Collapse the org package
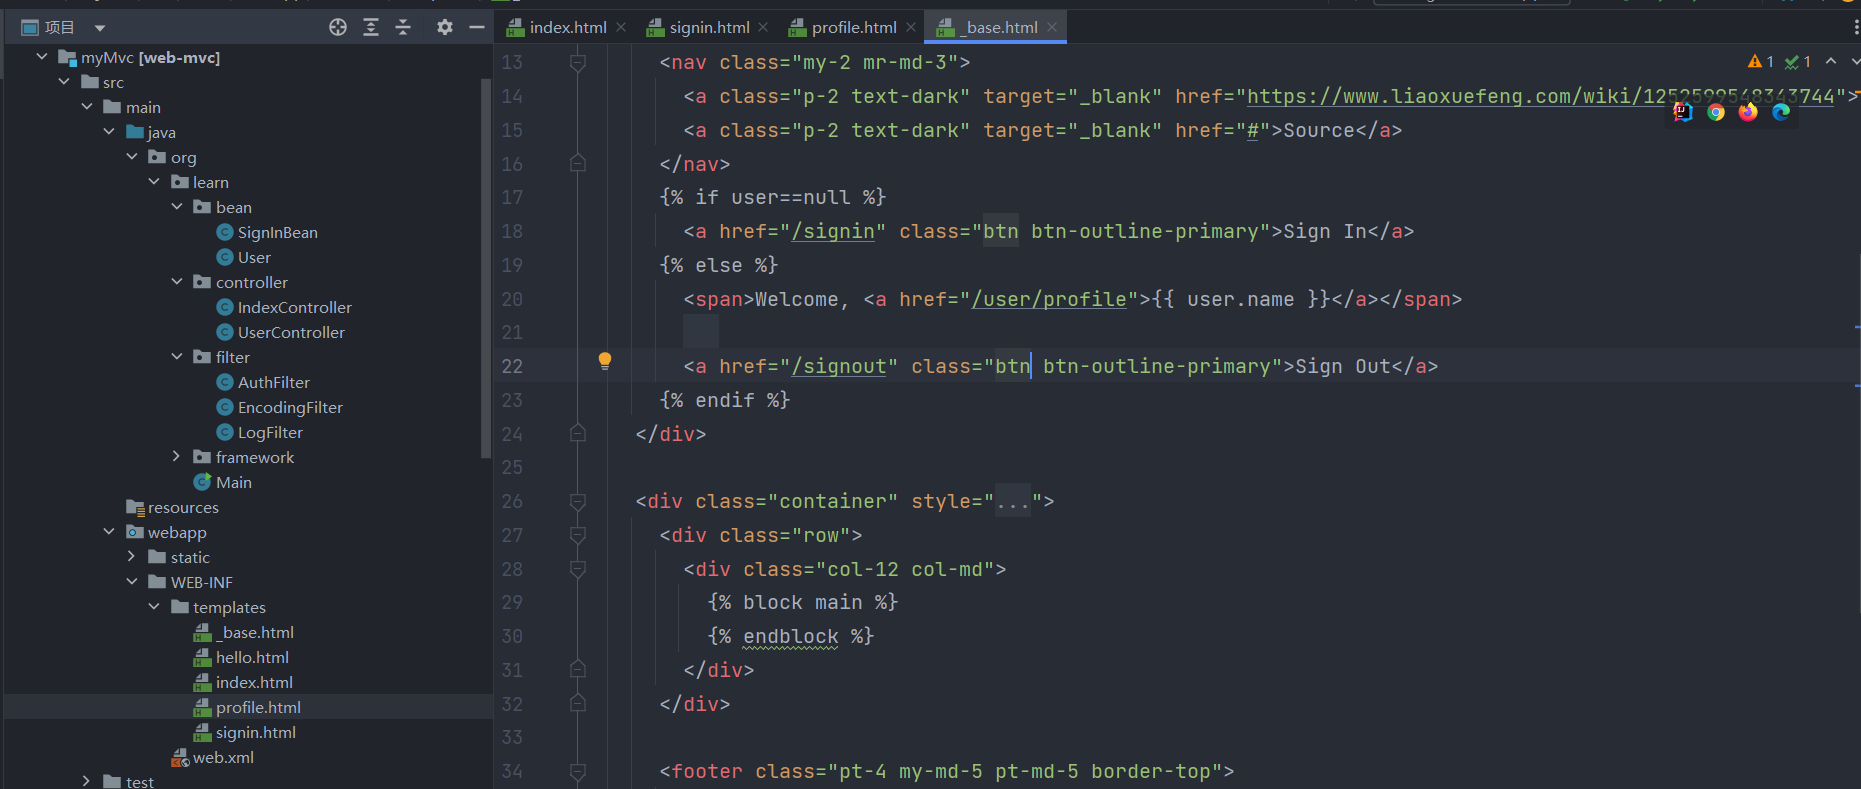 tap(132, 157)
